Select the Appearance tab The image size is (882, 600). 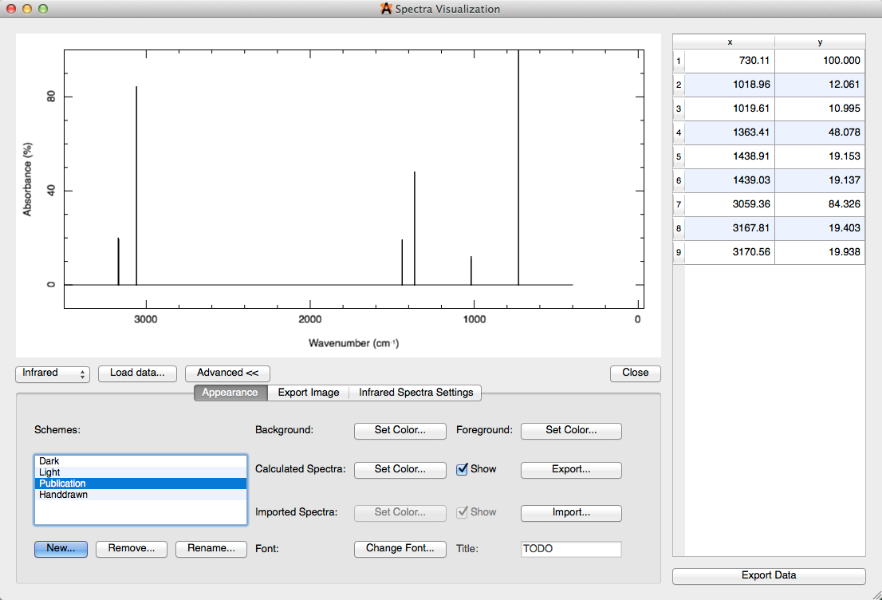(230, 393)
